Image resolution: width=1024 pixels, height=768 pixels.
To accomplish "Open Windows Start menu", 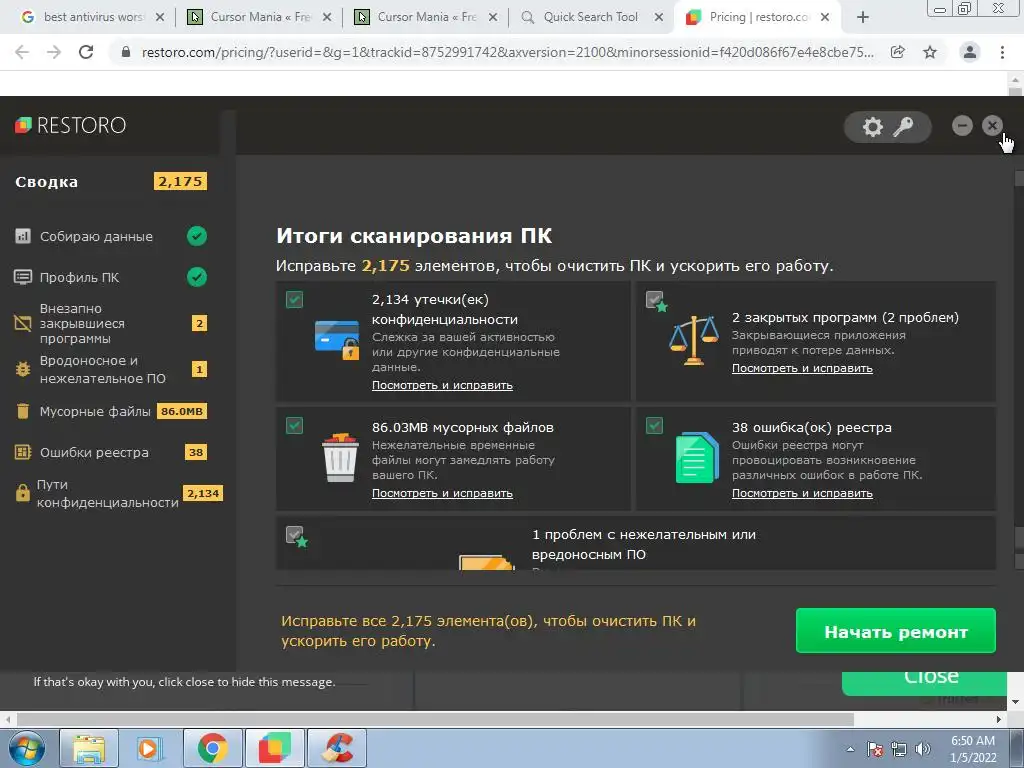I will point(26,748).
